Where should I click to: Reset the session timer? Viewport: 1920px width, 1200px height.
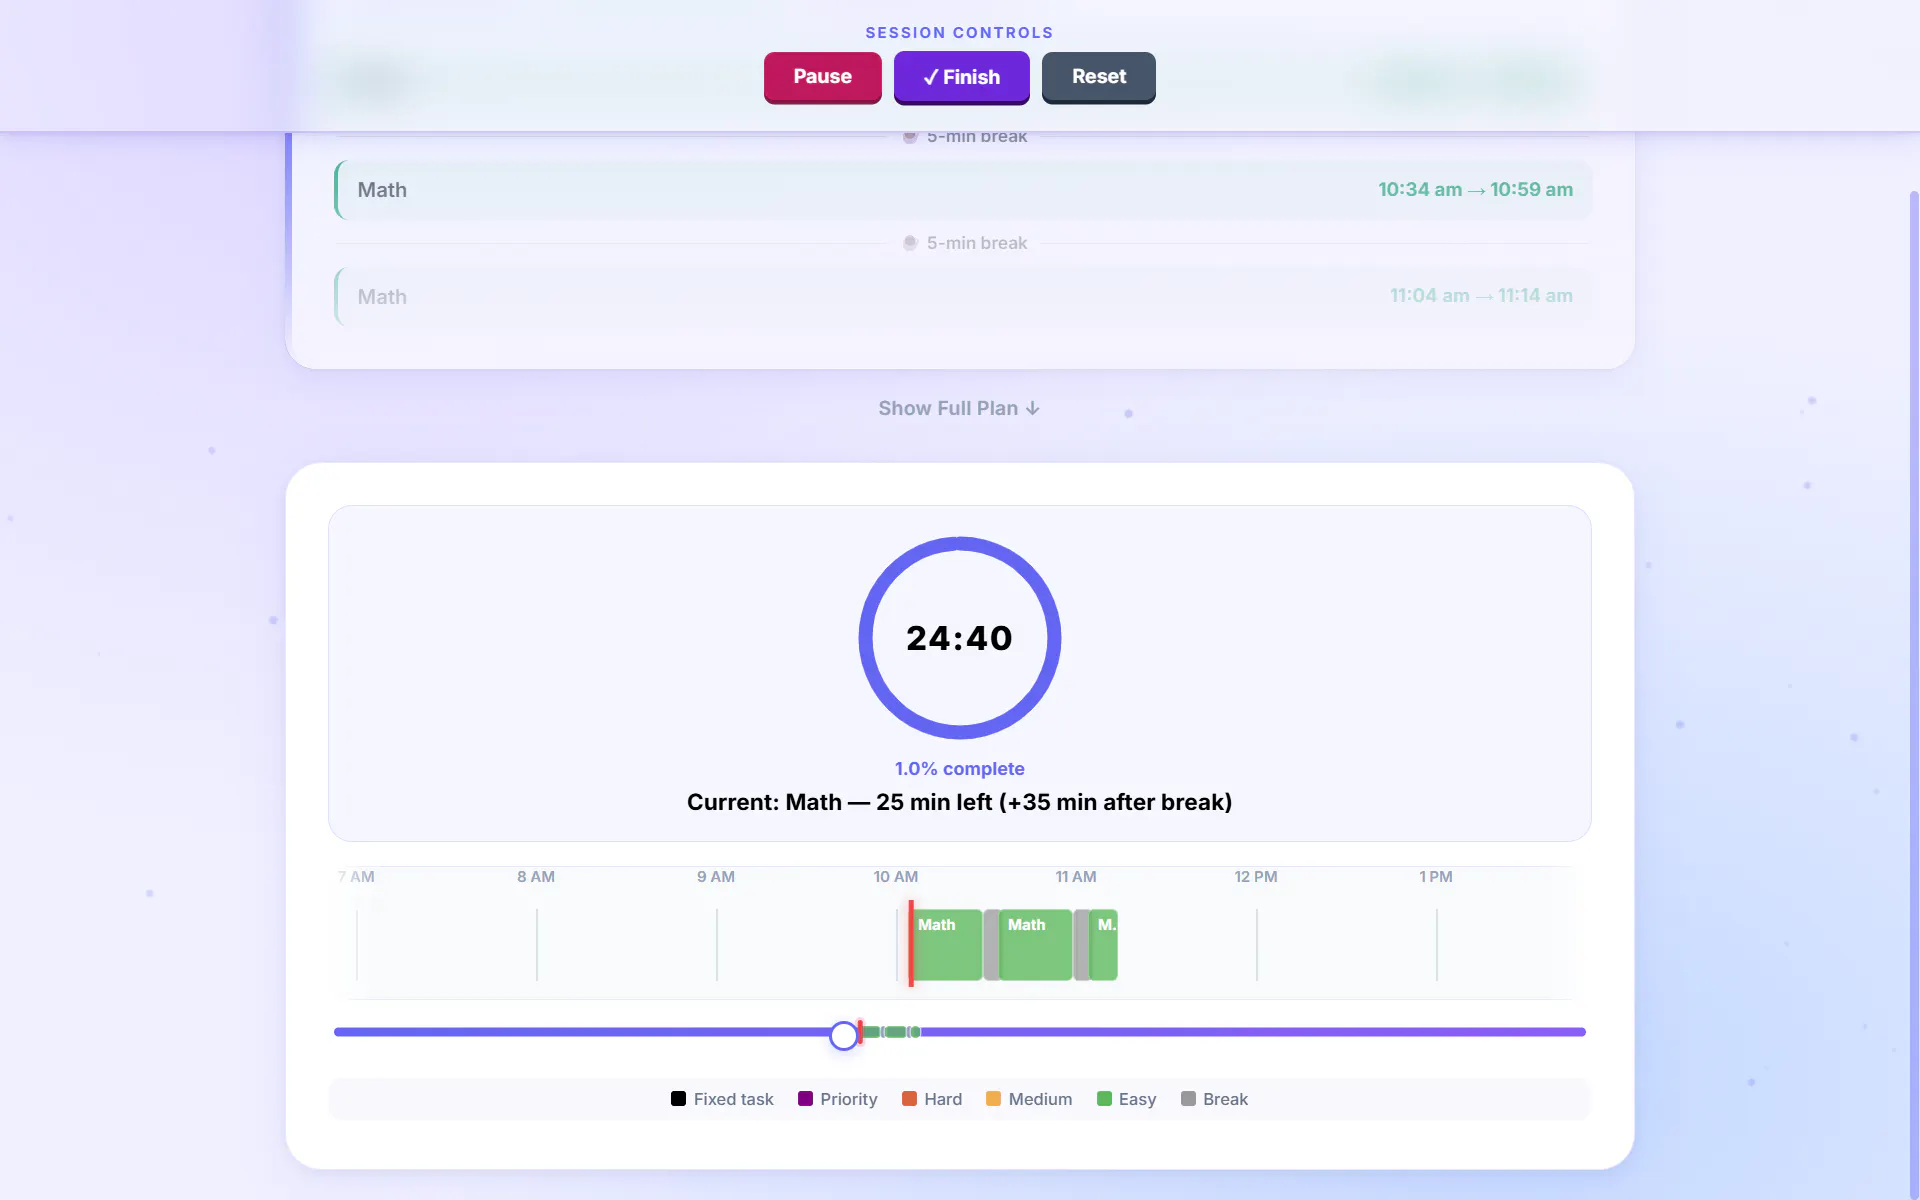coord(1098,77)
